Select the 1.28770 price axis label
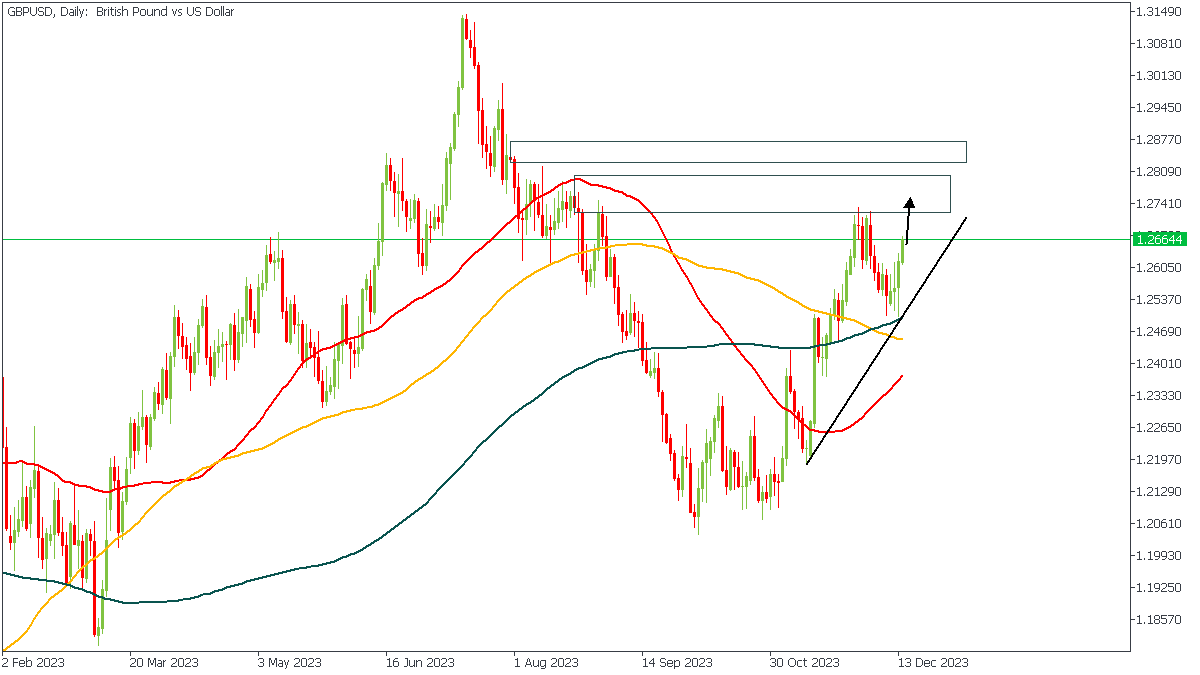This screenshot has height=675, width=1200. pyautogui.click(x=1160, y=140)
